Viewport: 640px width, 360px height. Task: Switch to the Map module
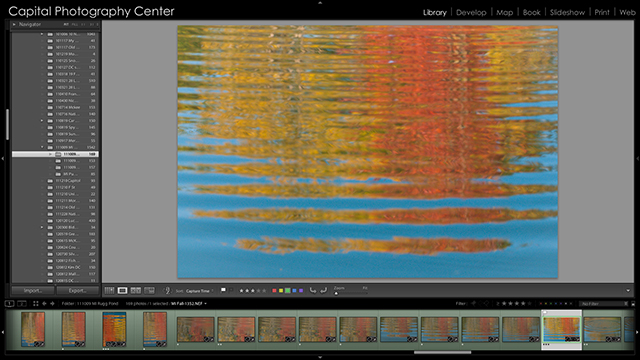point(504,12)
